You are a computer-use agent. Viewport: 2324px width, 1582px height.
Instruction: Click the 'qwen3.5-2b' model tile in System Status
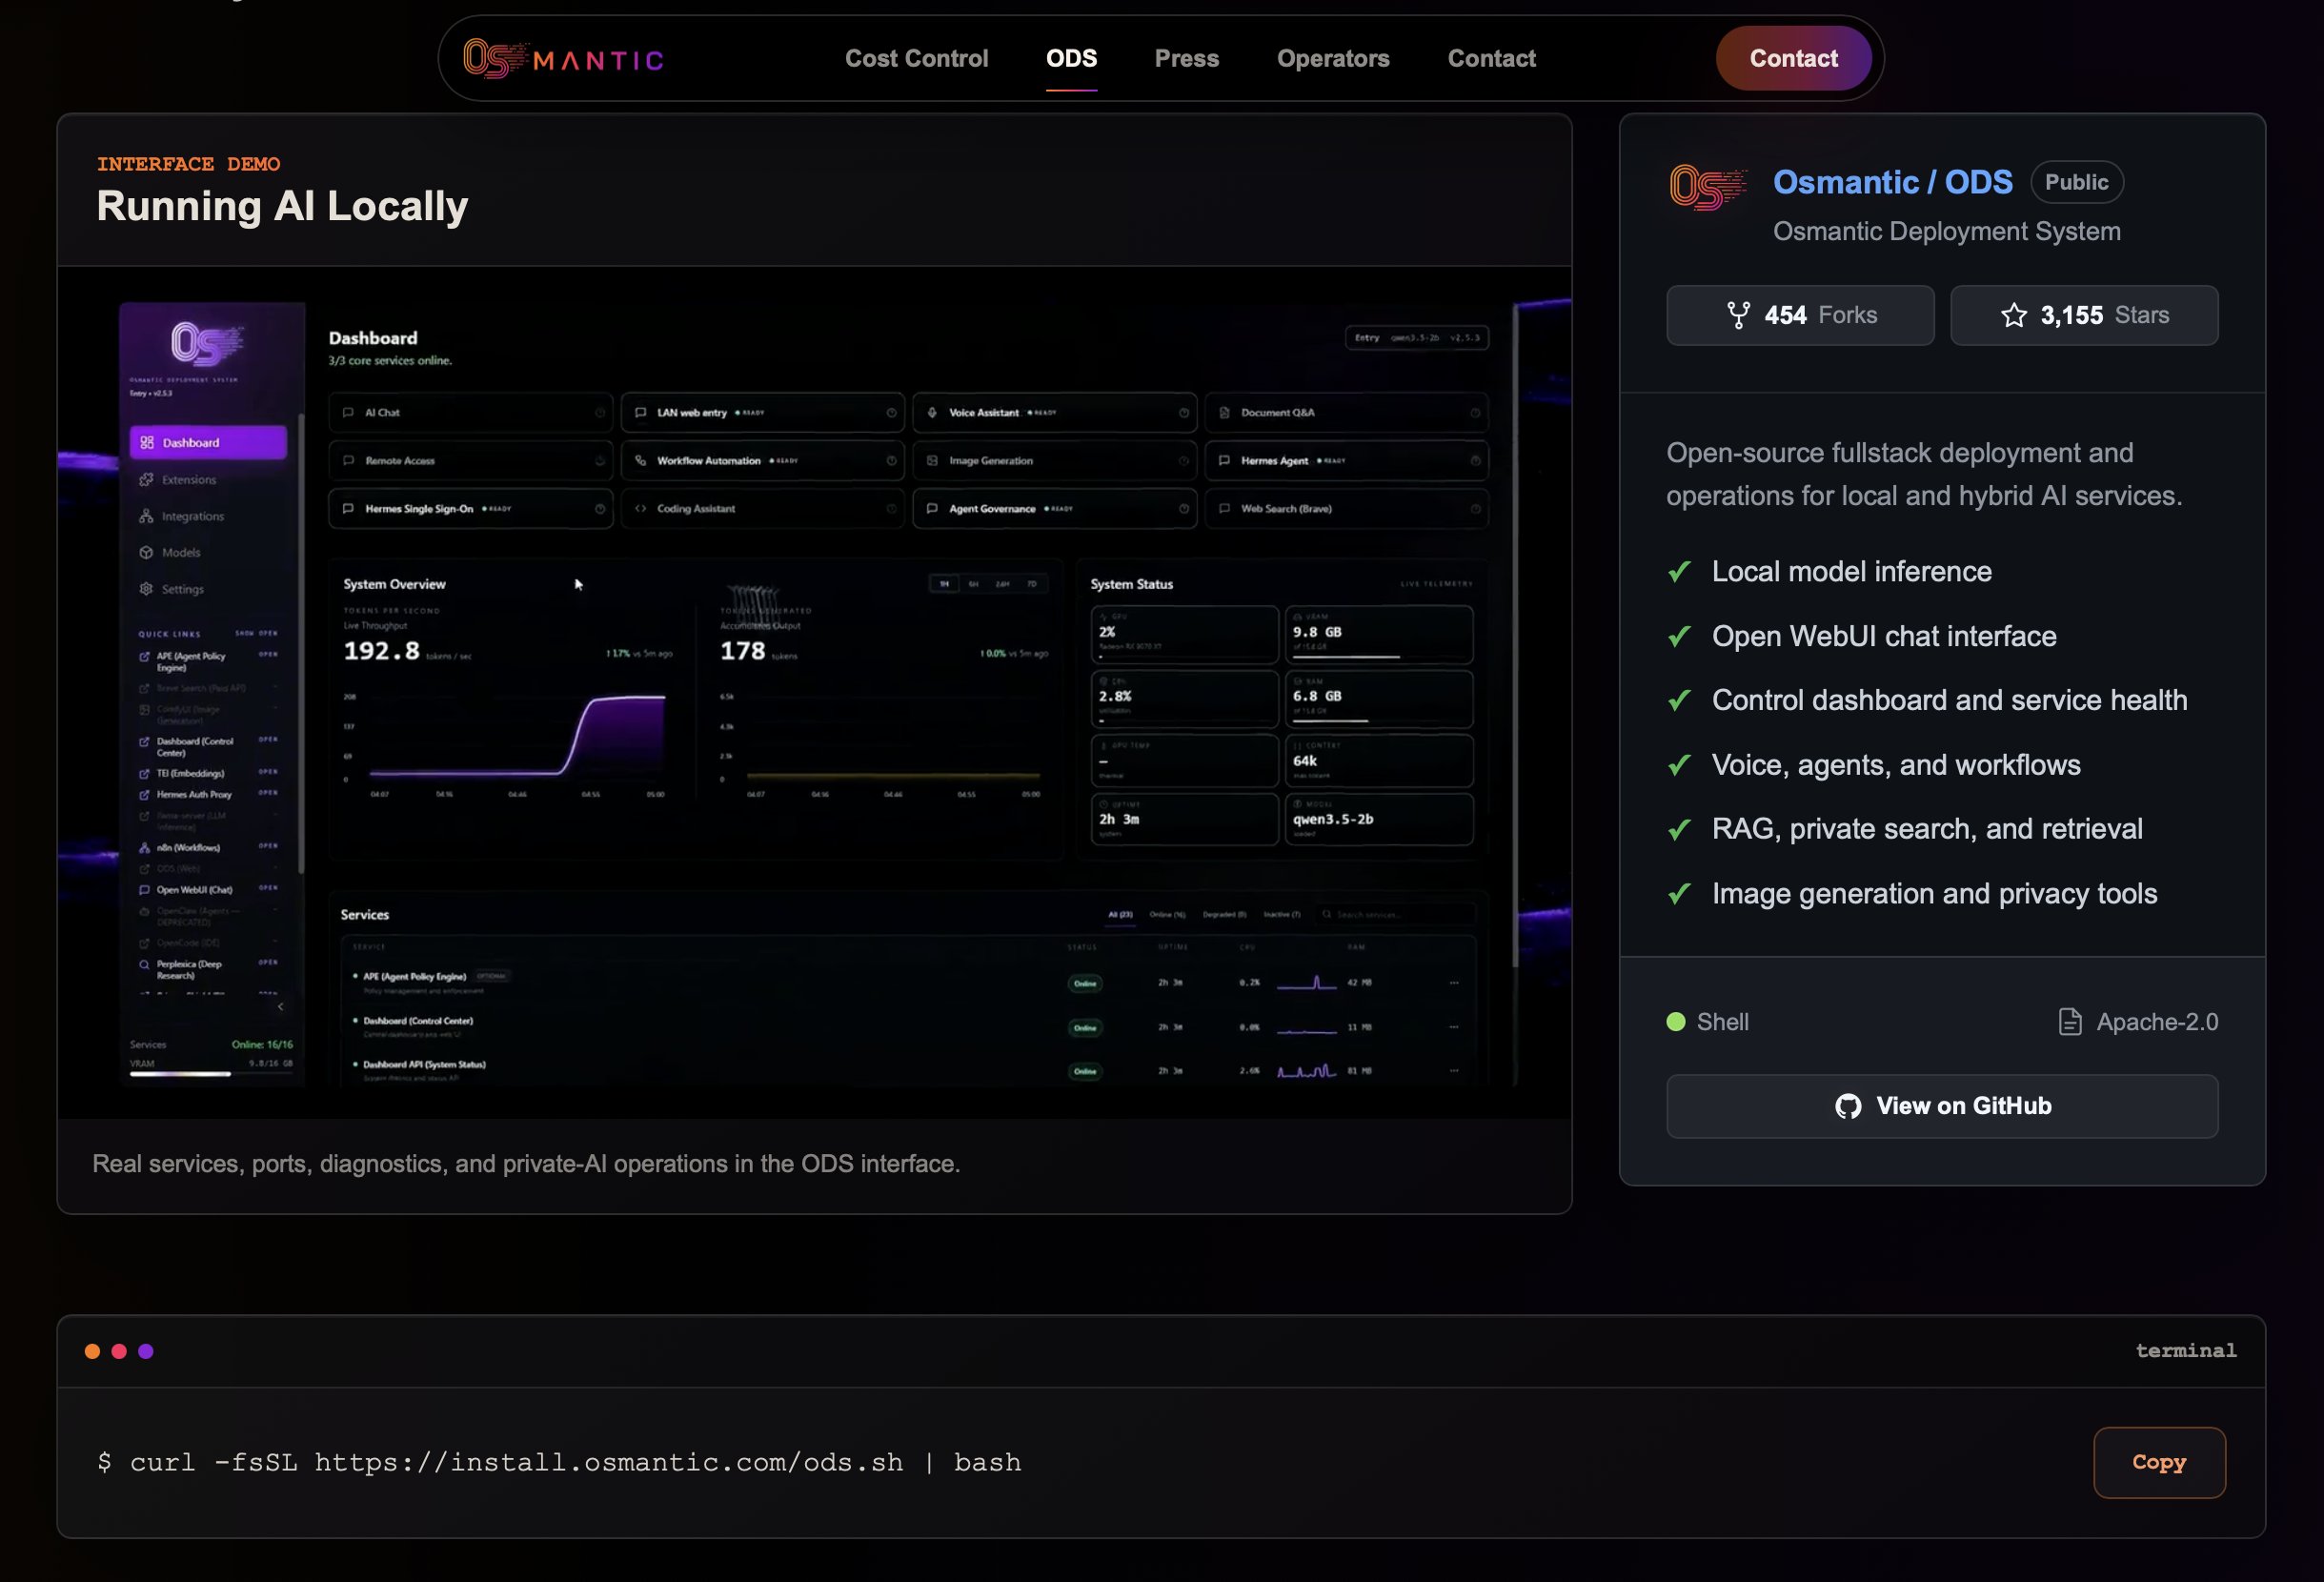1378,819
